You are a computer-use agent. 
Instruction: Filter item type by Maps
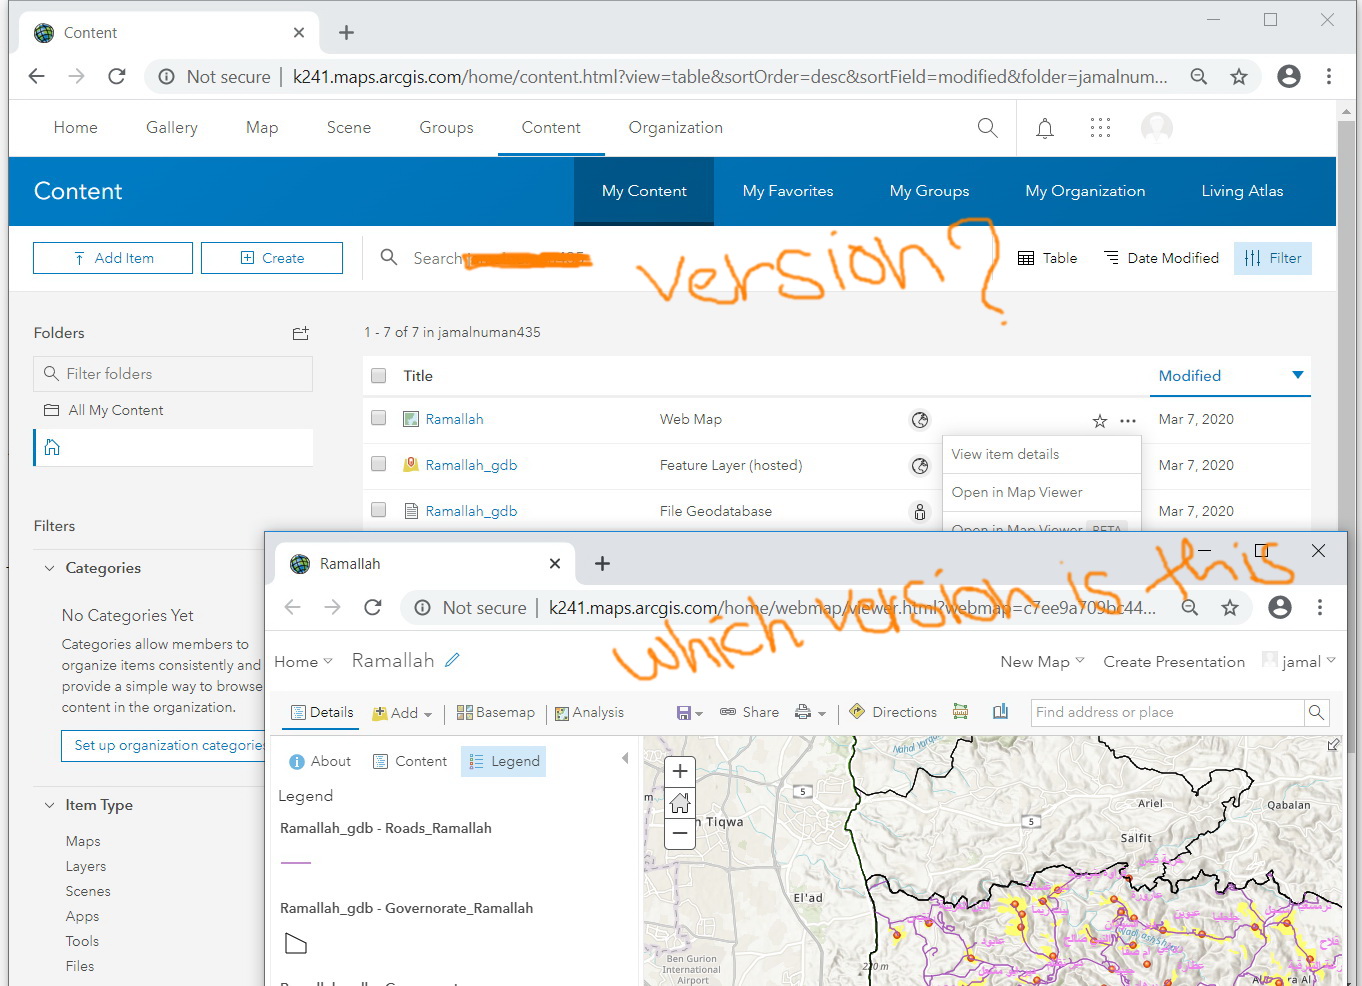pyautogui.click(x=83, y=841)
